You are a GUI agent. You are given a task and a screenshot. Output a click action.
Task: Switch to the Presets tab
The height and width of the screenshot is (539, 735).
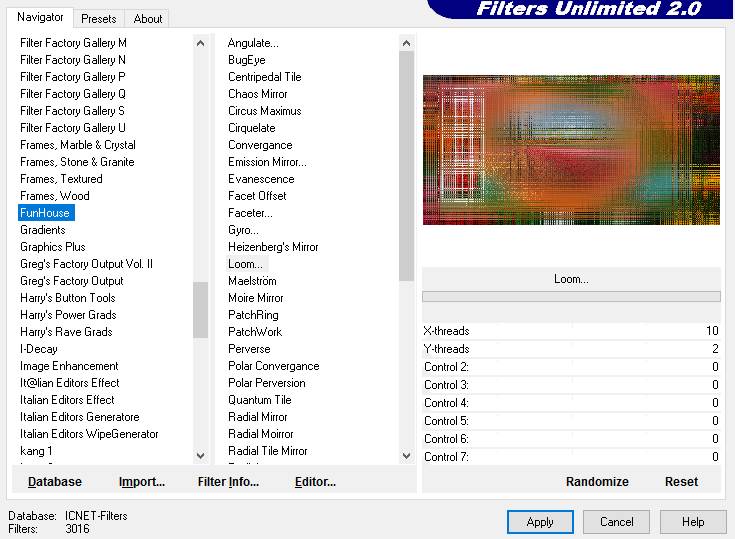click(99, 18)
